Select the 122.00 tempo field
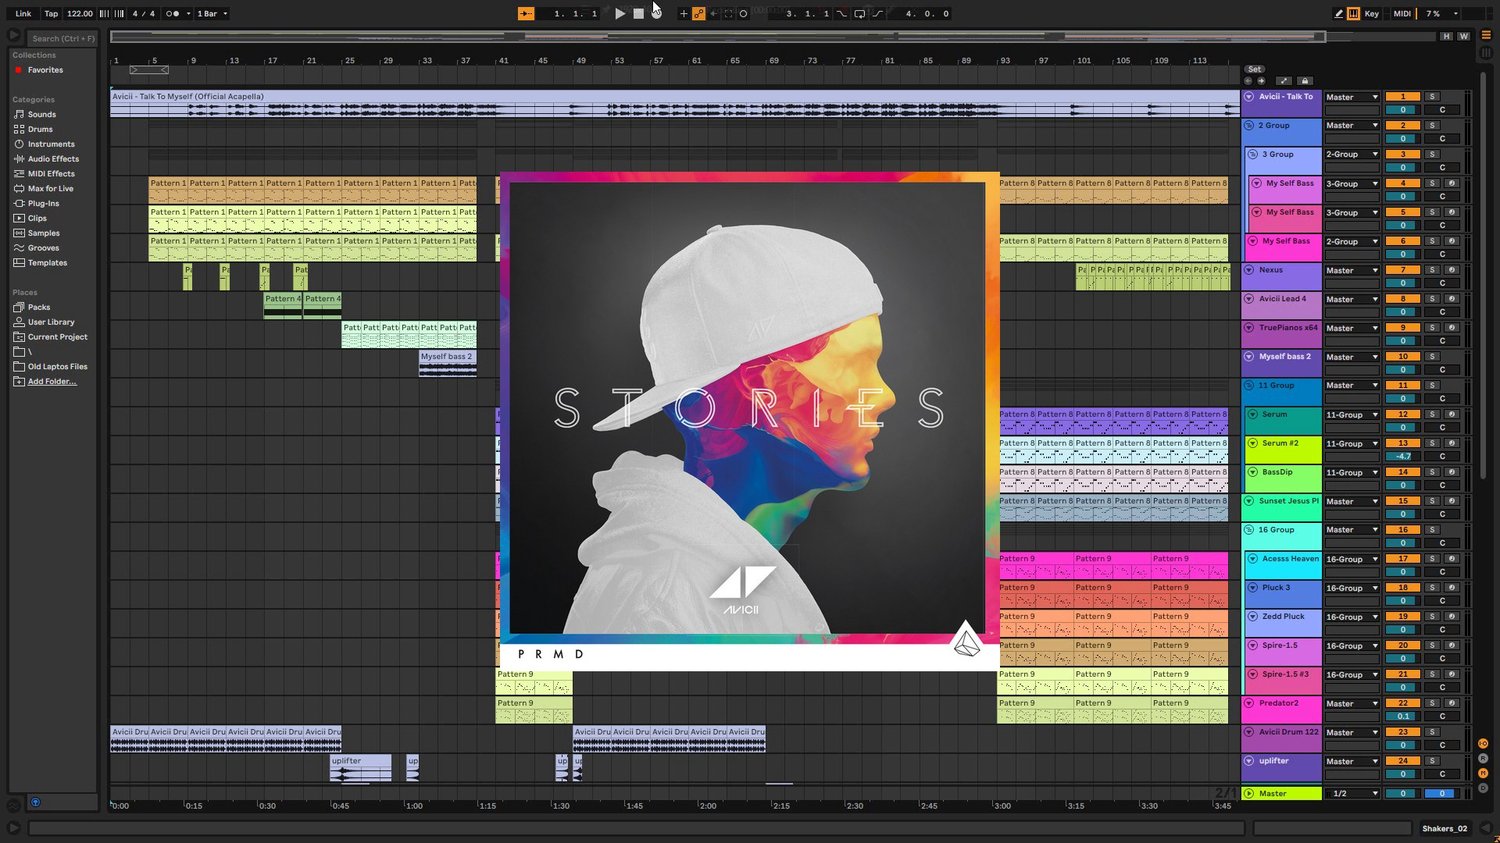 point(80,14)
